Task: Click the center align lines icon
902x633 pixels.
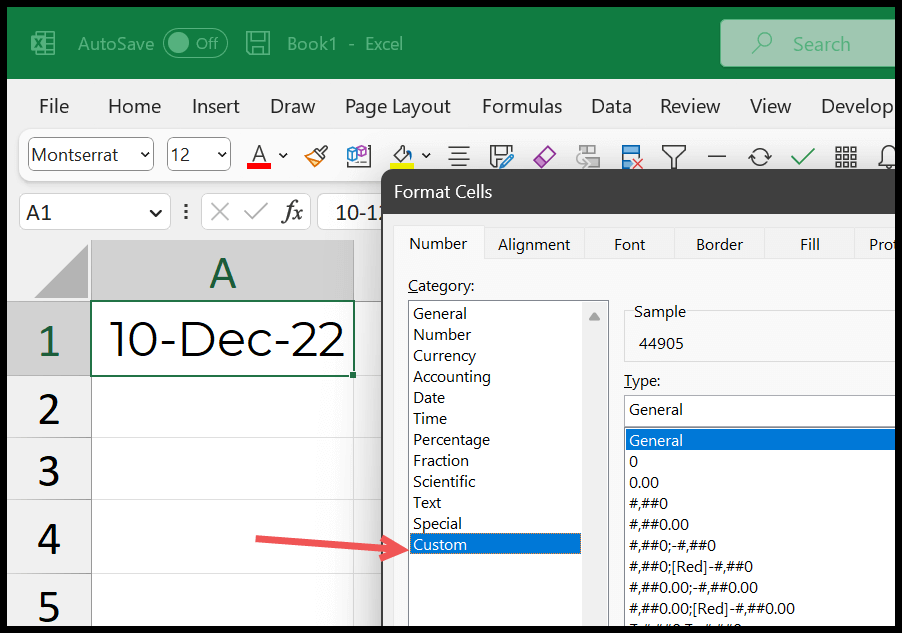Action: (459, 156)
